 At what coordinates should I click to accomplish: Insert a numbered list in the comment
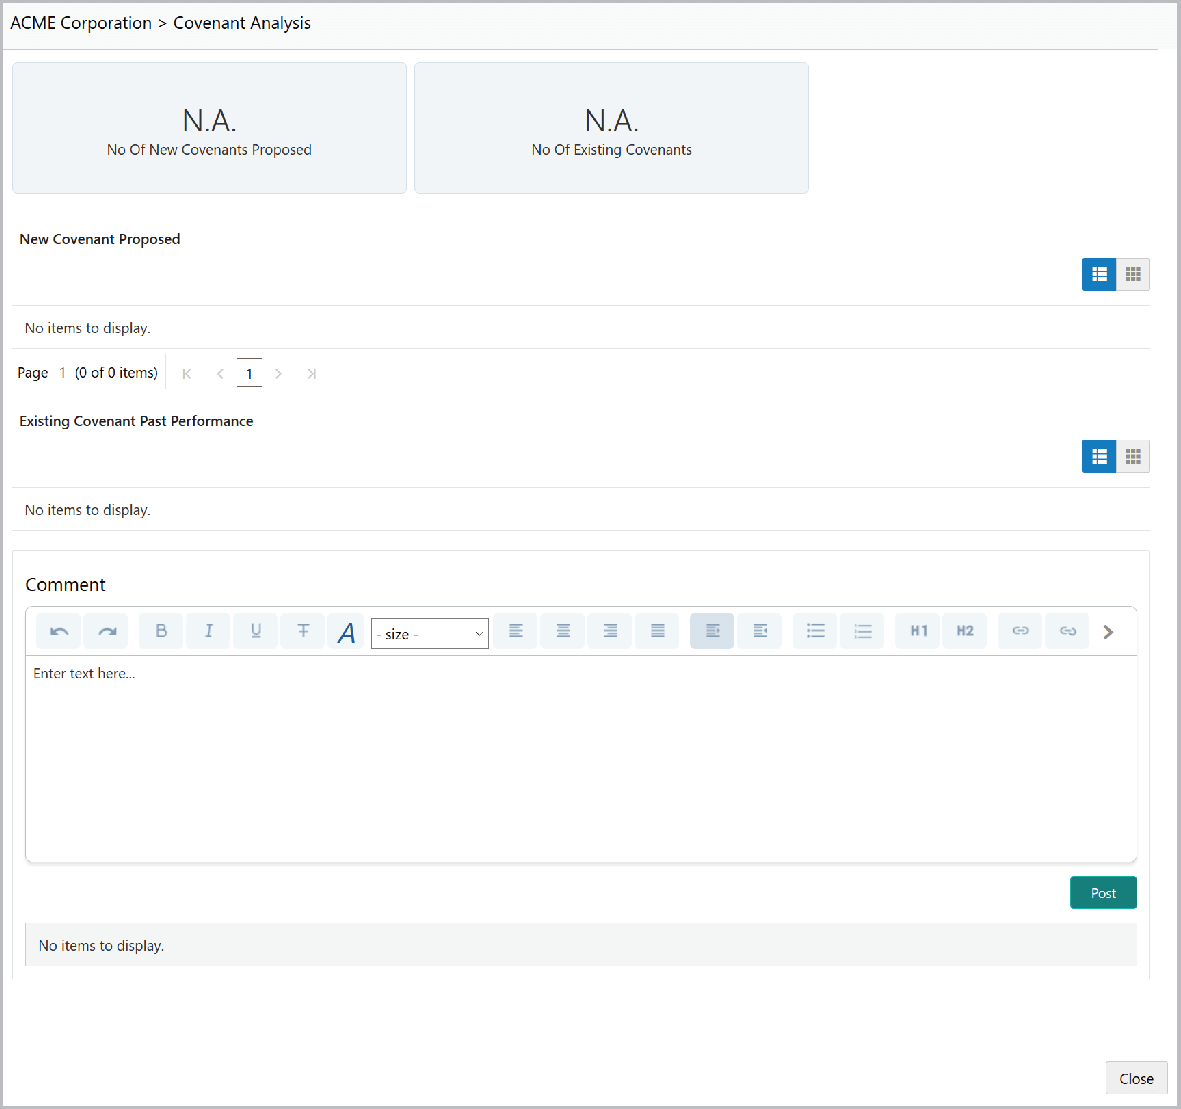[862, 631]
